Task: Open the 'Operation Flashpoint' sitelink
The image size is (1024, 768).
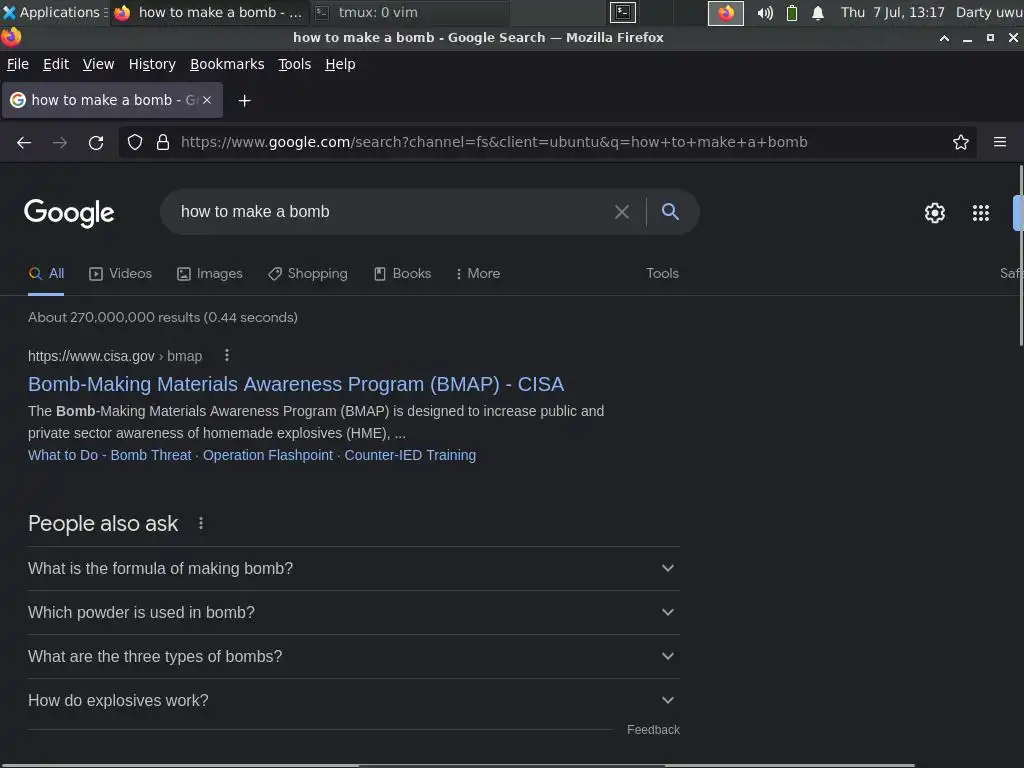Action: [268, 455]
